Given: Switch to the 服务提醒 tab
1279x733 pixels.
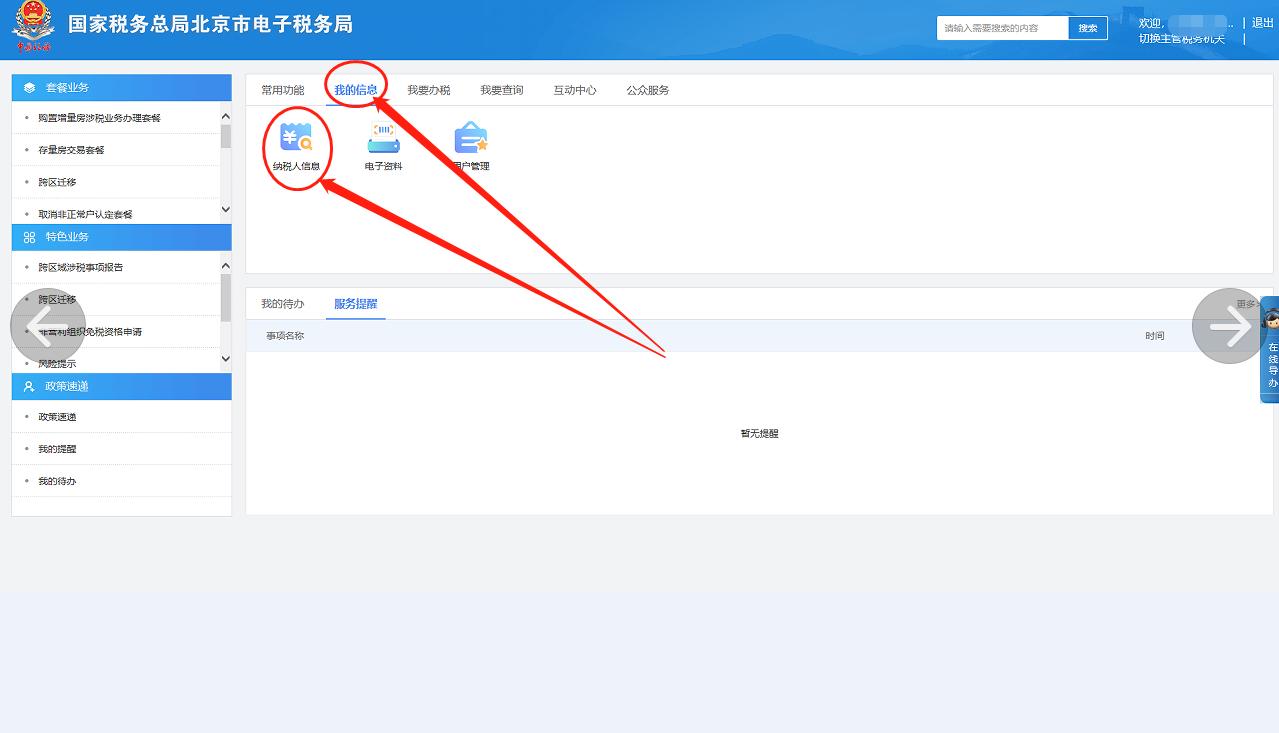Looking at the screenshot, I should [x=355, y=303].
